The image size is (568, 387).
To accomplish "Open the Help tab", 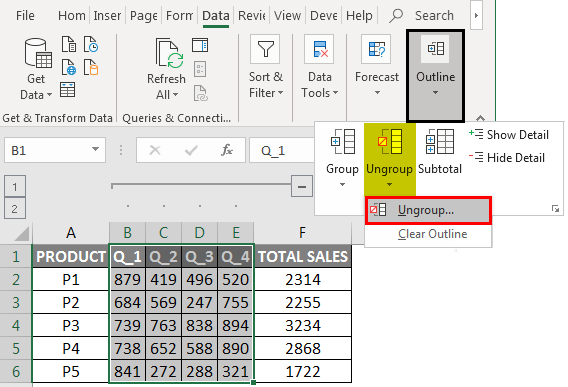I will click(359, 16).
